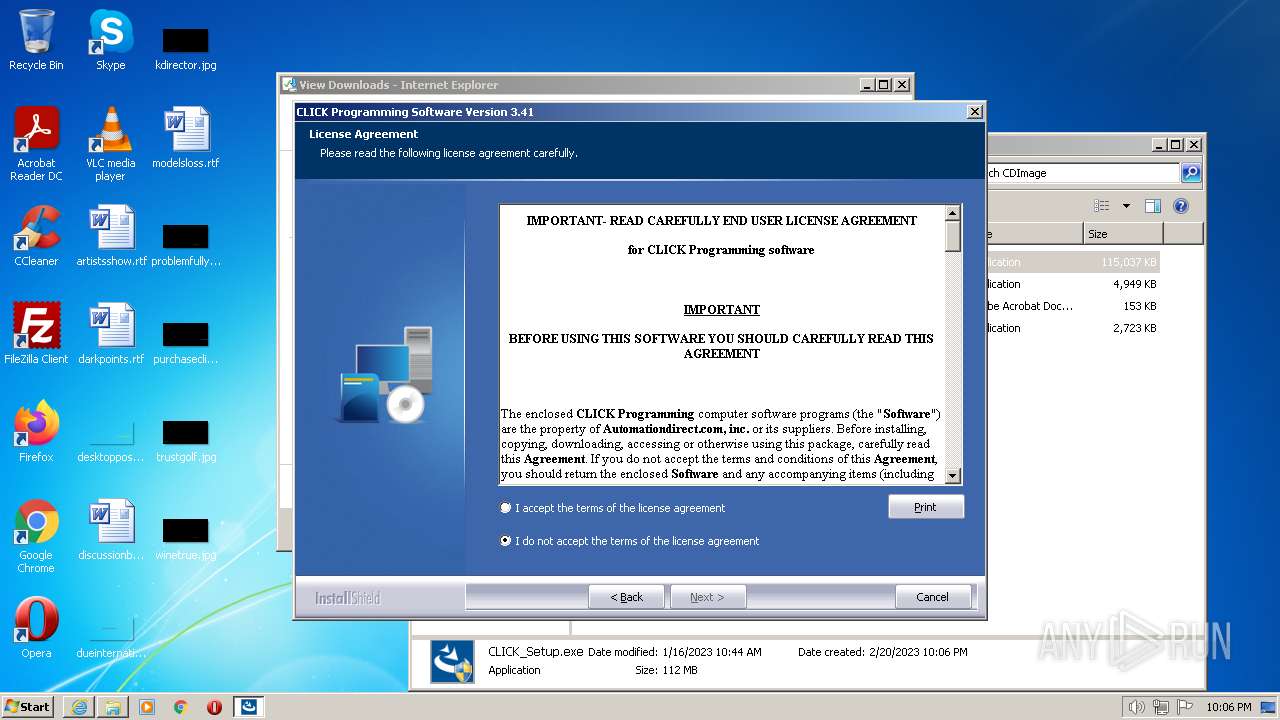Open the discussionb document icon
The height and width of the screenshot is (720, 1280).
(x=111, y=530)
